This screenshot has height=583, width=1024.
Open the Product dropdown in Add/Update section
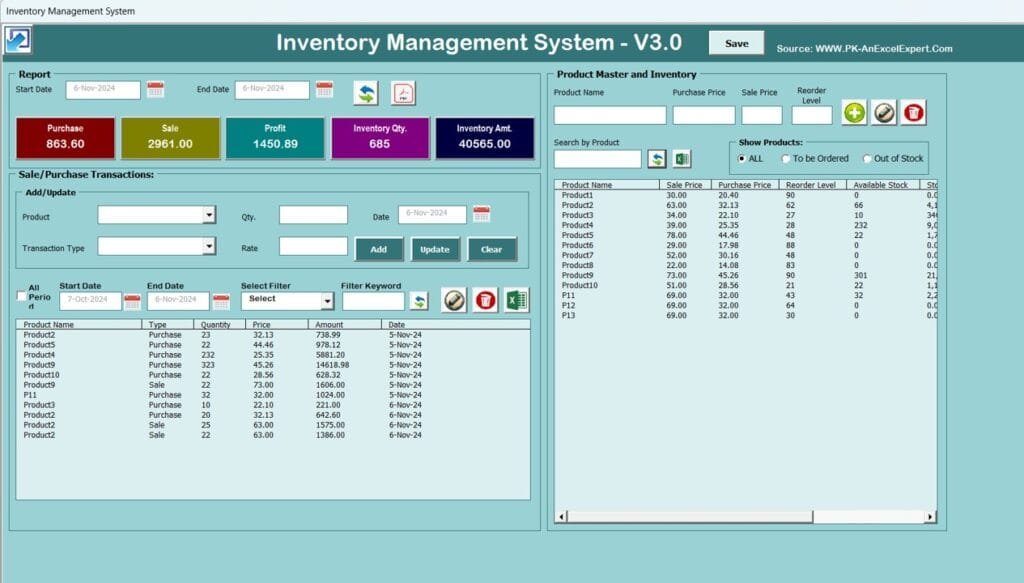pyautogui.click(x=210, y=215)
